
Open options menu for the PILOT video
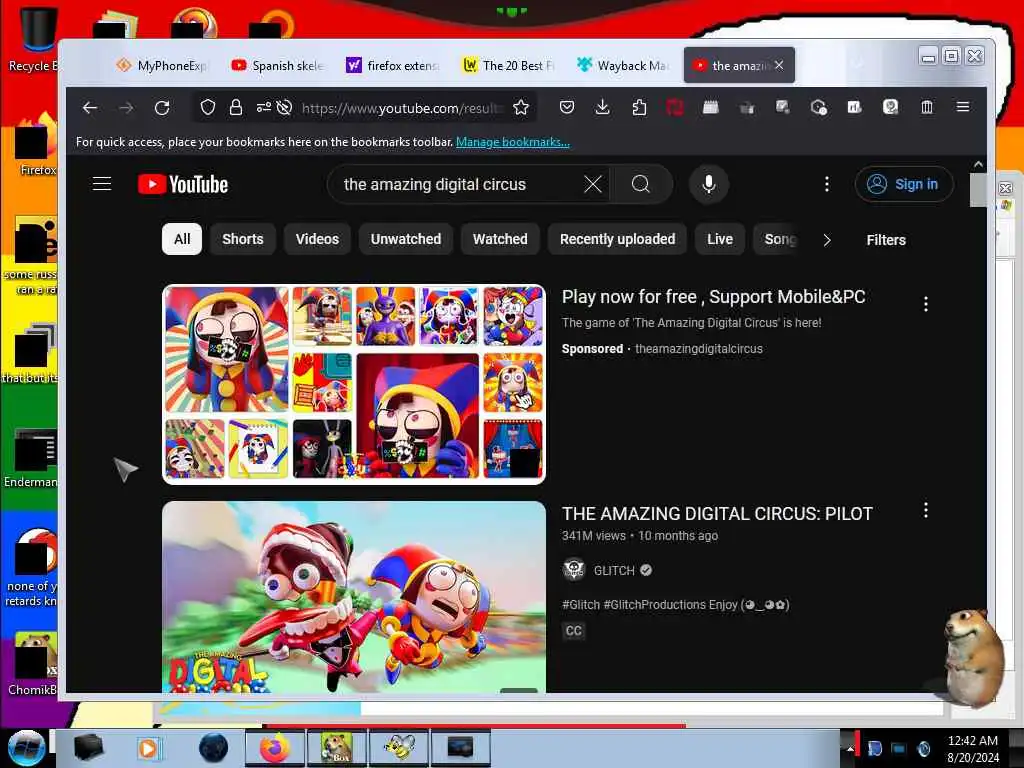click(925, 510)
